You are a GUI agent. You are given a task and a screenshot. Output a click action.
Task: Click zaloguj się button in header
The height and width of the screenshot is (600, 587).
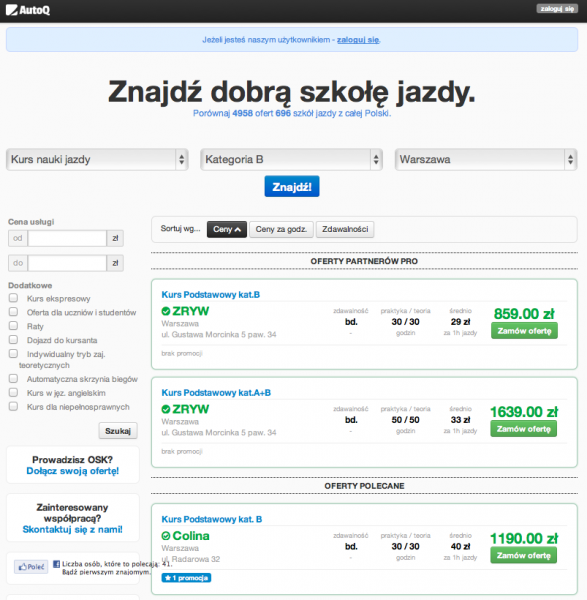[x=557, y=9]
